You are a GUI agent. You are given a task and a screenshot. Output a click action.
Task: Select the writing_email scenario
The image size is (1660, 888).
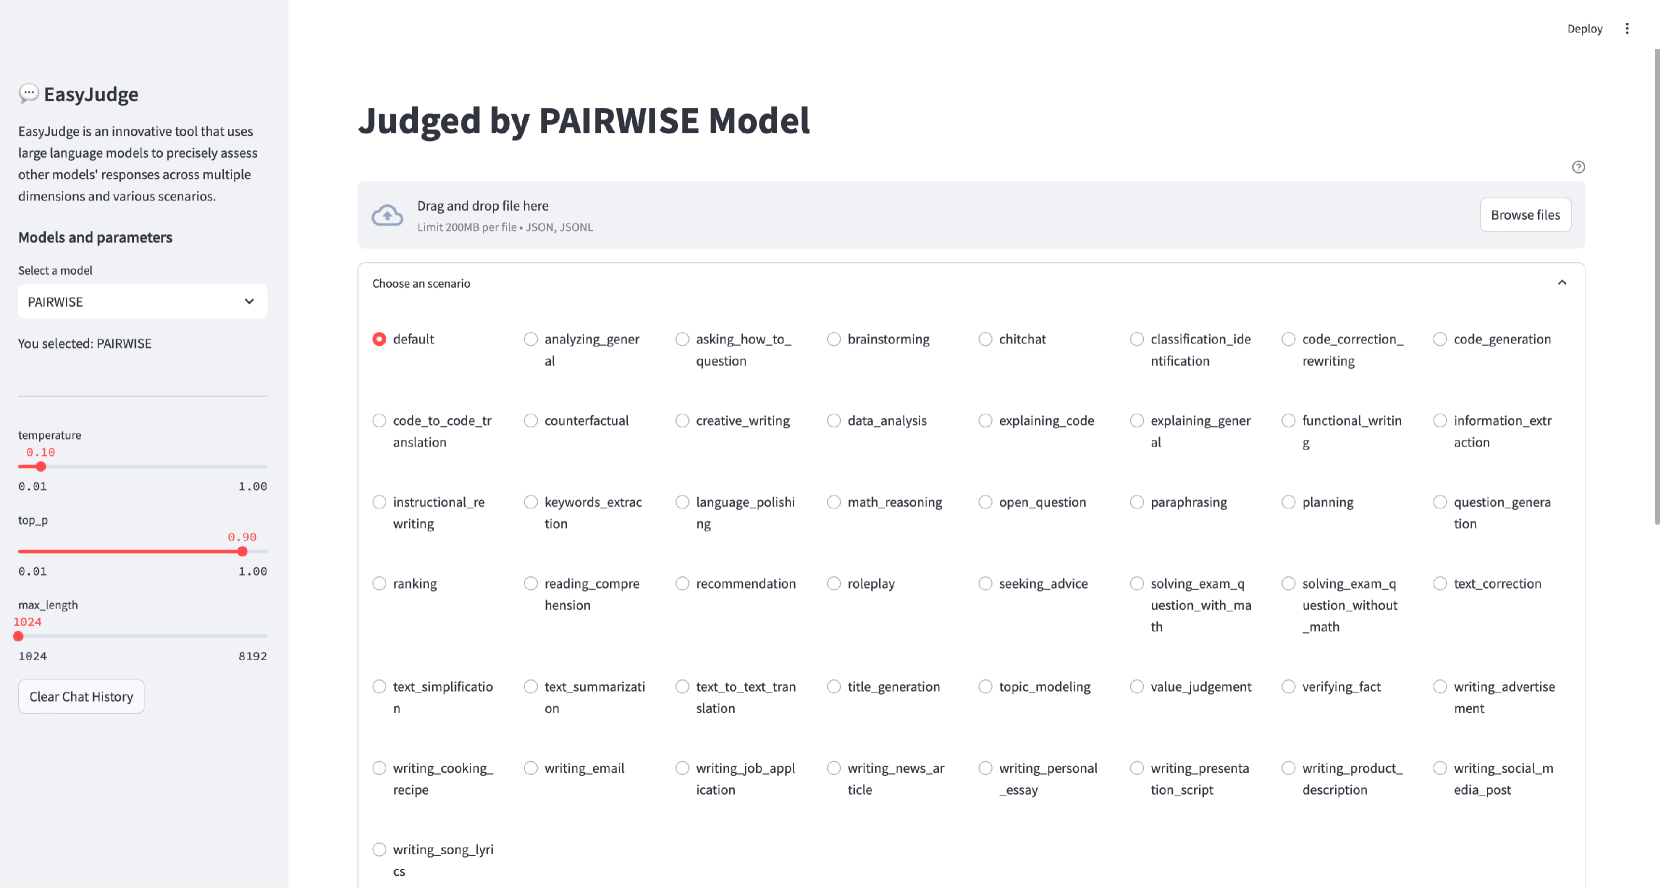(531, 768)
